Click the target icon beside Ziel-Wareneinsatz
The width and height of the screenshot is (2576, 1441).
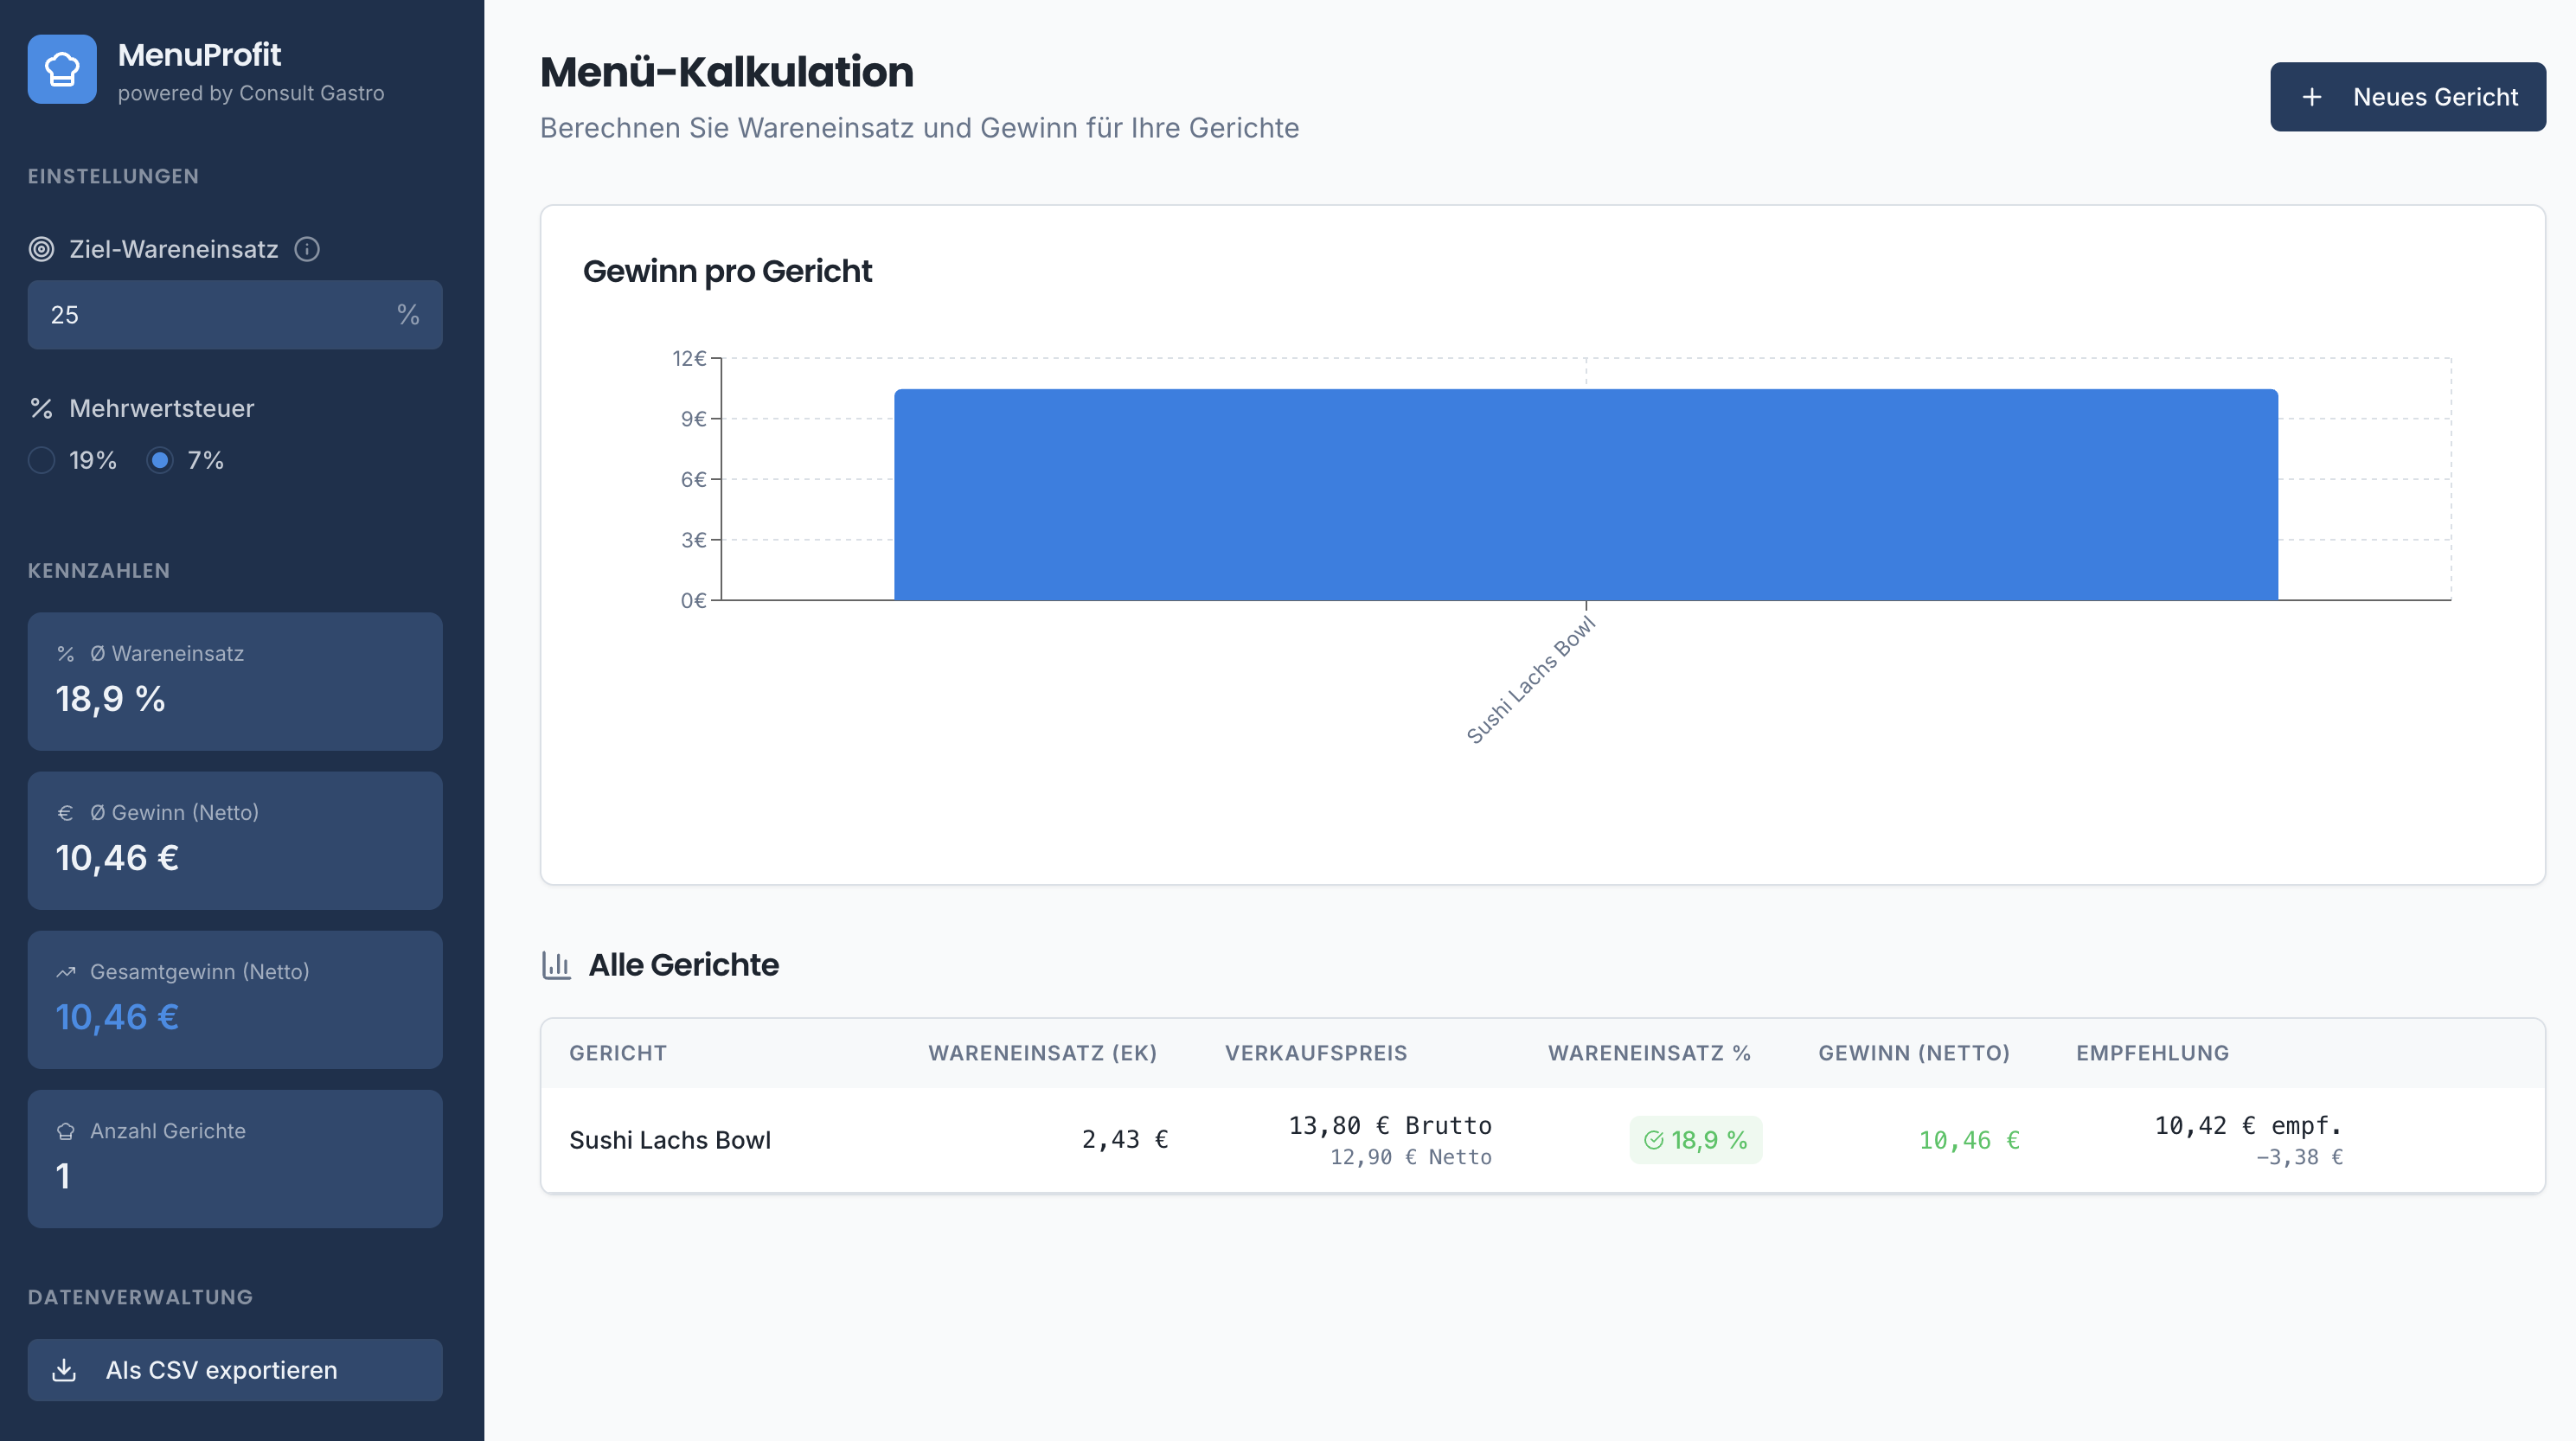[x=43, y=249]
